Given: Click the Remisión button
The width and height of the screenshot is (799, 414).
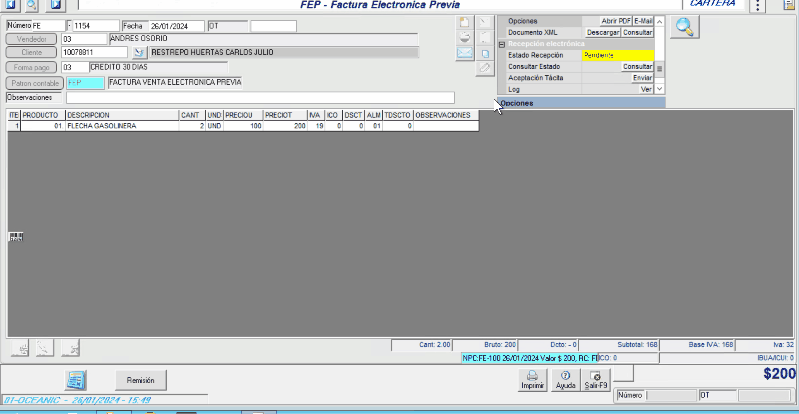Looking at the screenshot, I should coord(140,380).
